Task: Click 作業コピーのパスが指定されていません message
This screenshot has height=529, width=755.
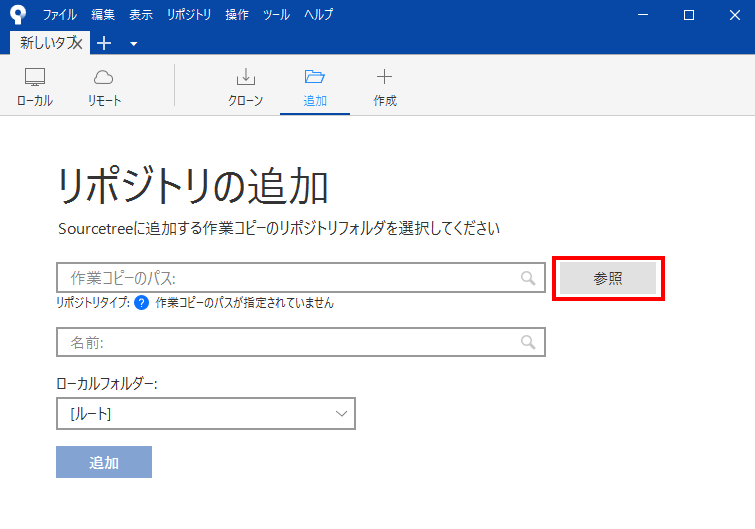Action: (245, 303)
